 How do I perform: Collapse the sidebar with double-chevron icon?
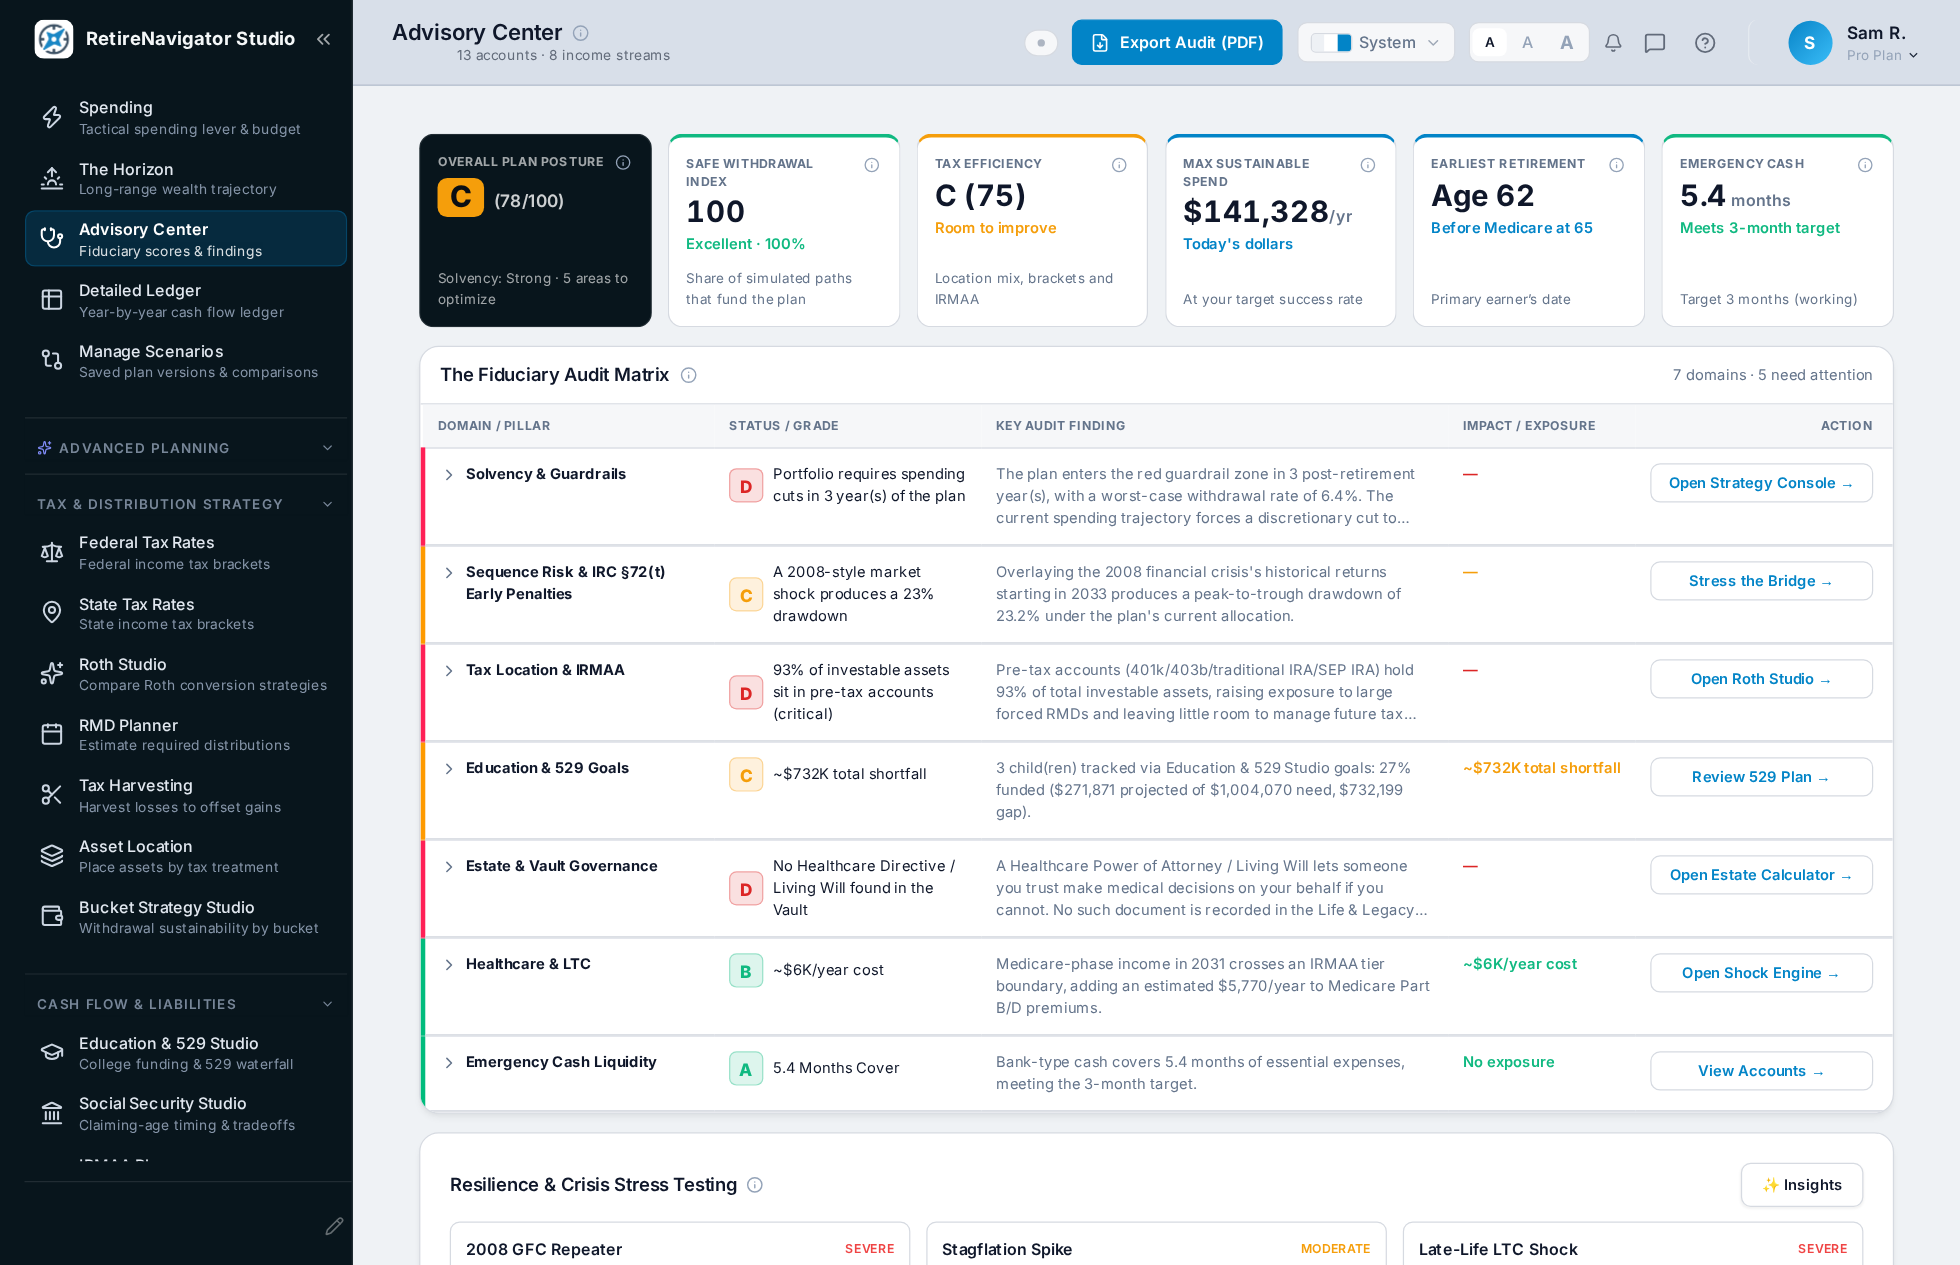click(323, 39)
